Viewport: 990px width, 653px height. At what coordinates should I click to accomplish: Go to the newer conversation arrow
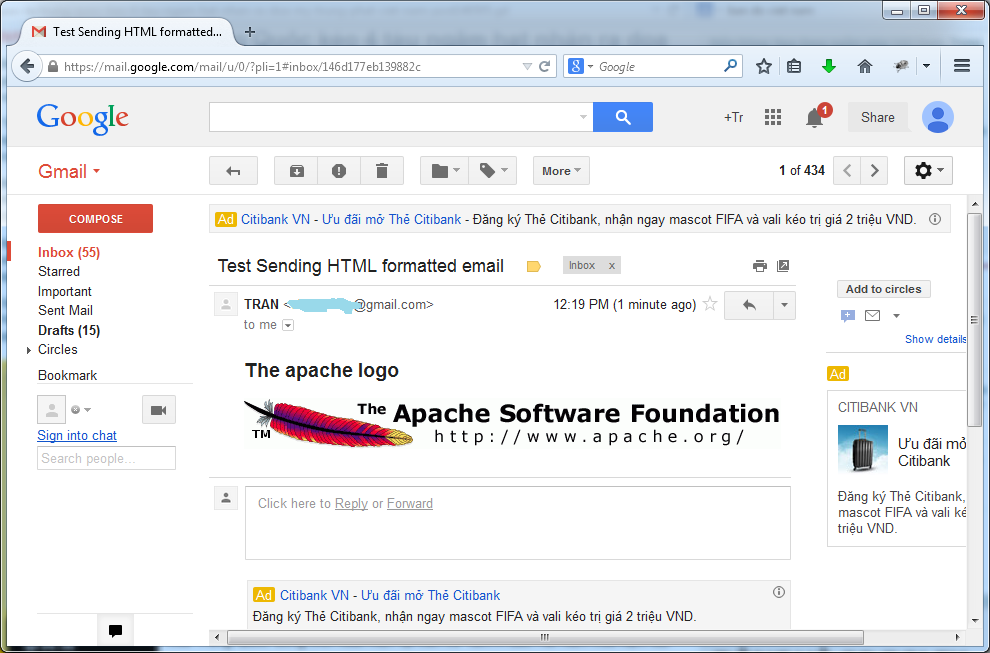click(x=847, y=171)
